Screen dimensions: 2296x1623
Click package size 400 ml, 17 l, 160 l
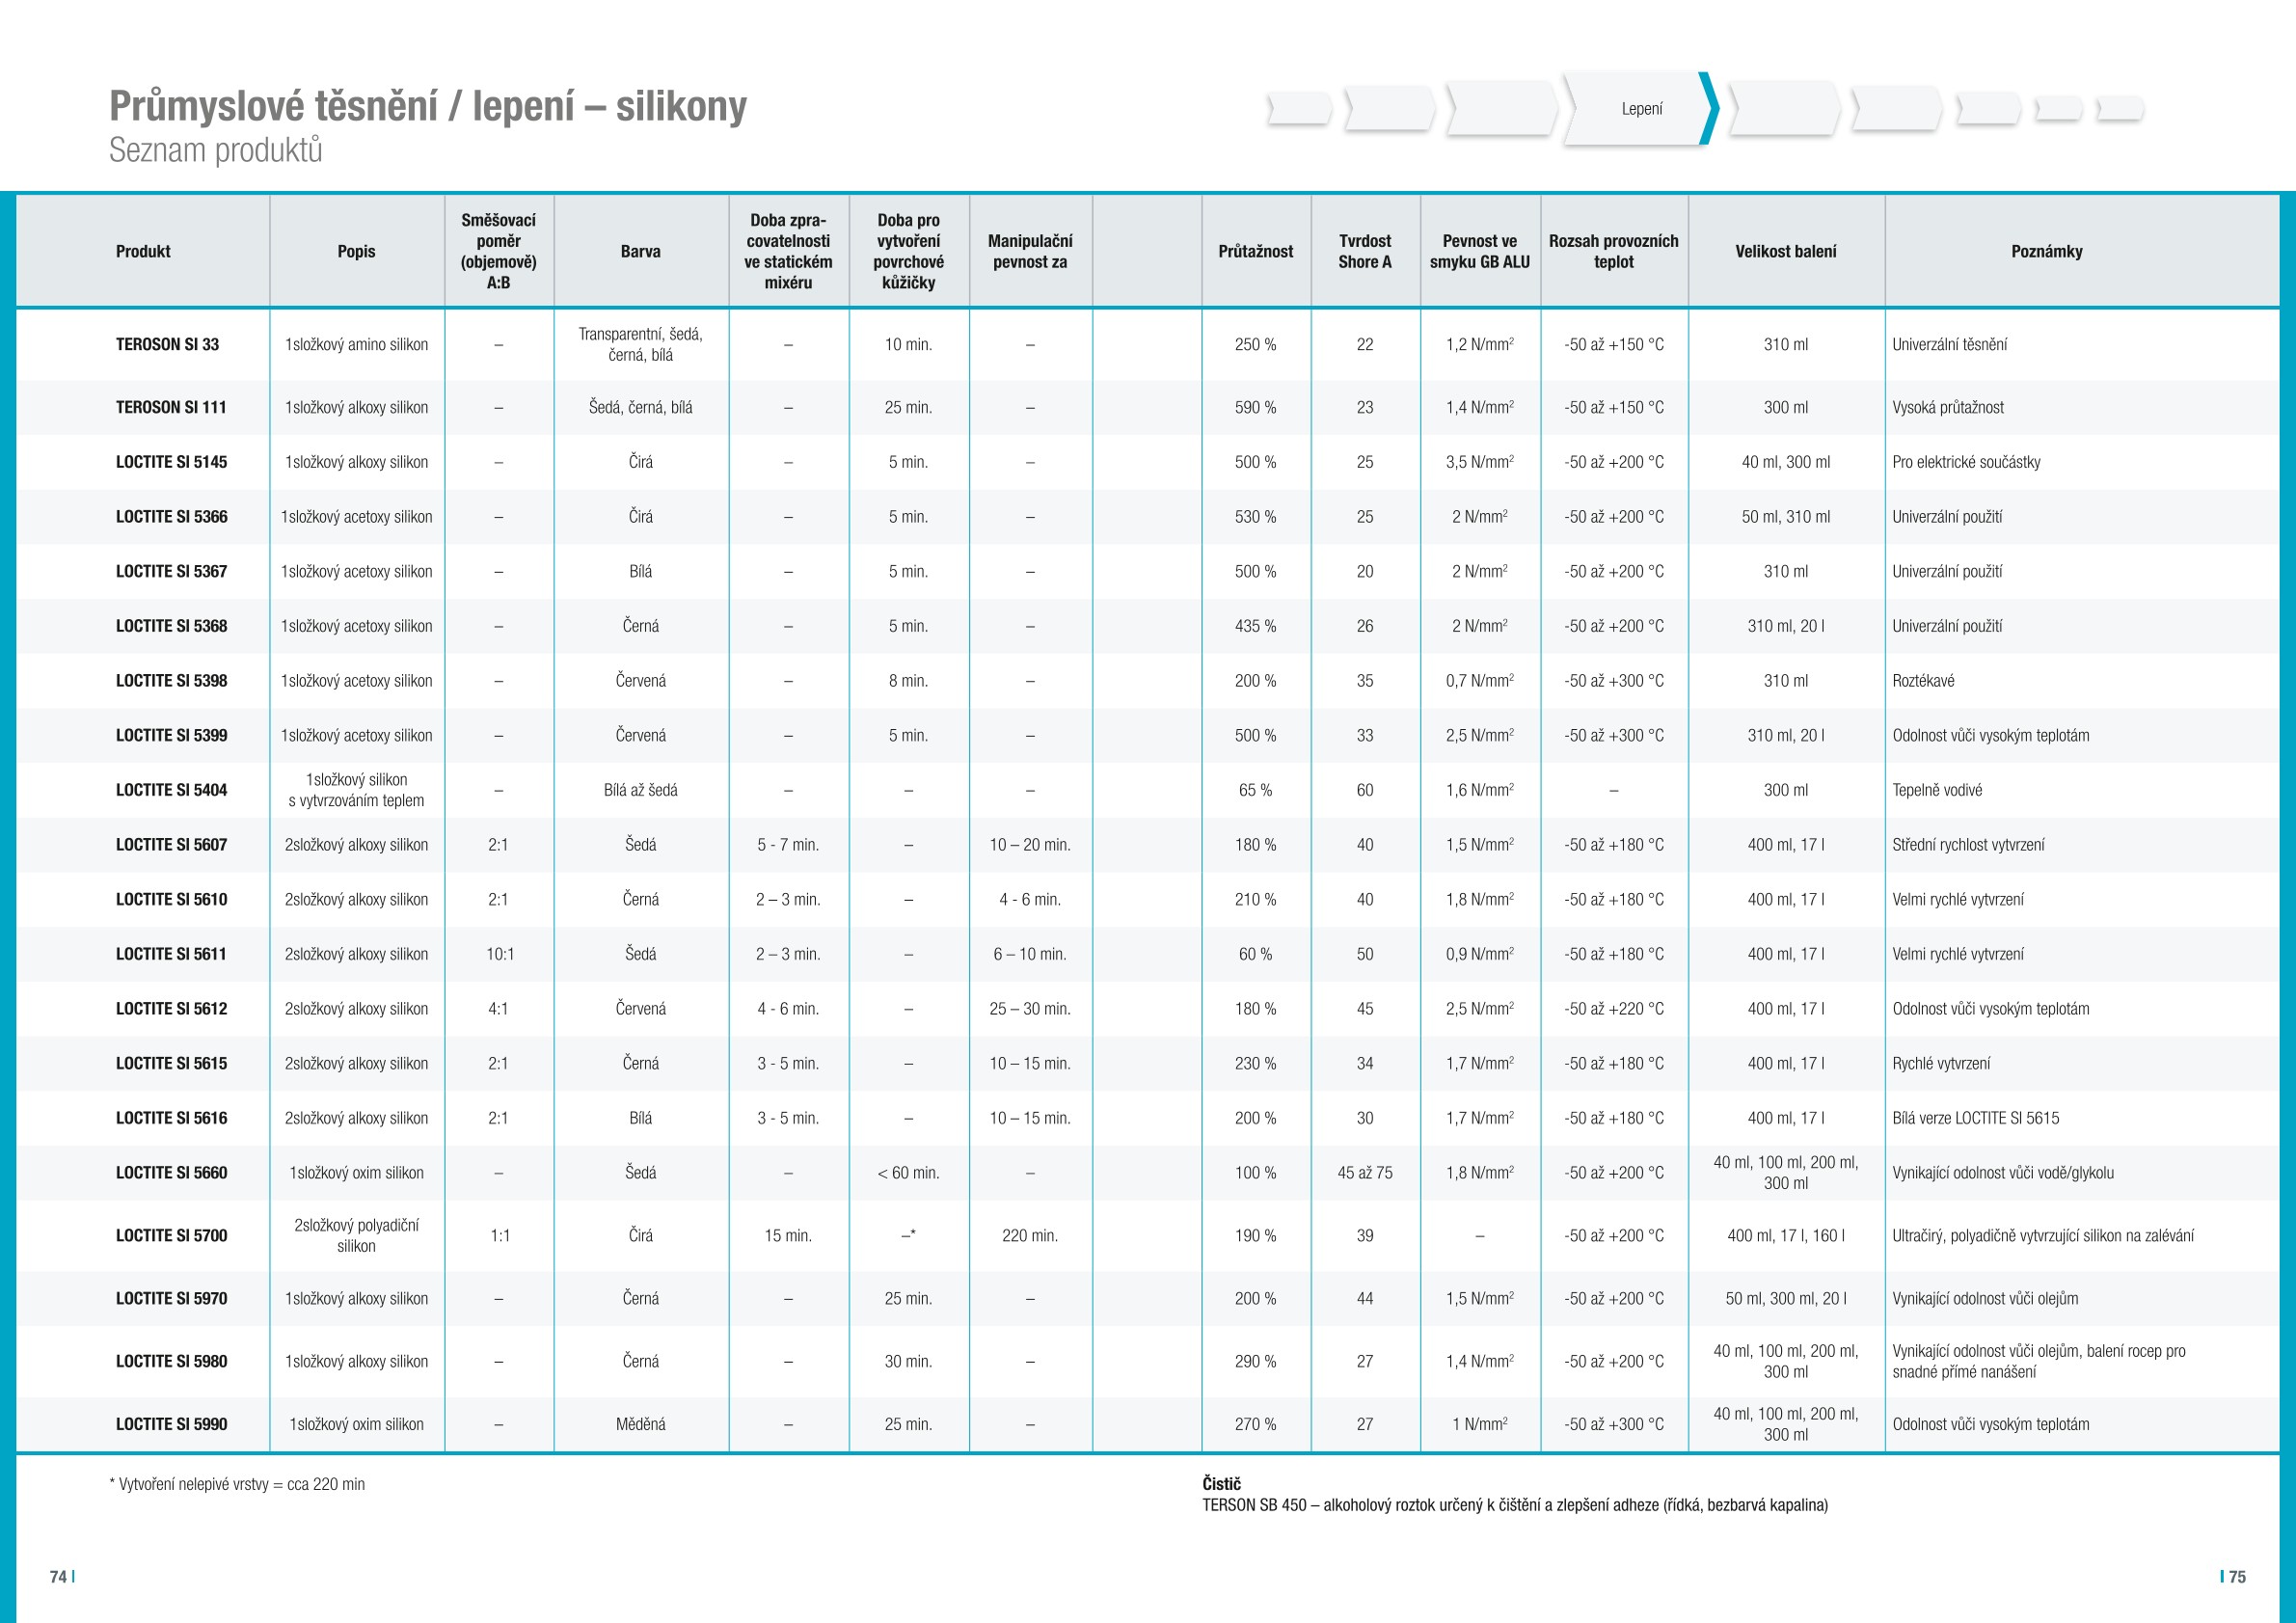click(1786, 1236)
